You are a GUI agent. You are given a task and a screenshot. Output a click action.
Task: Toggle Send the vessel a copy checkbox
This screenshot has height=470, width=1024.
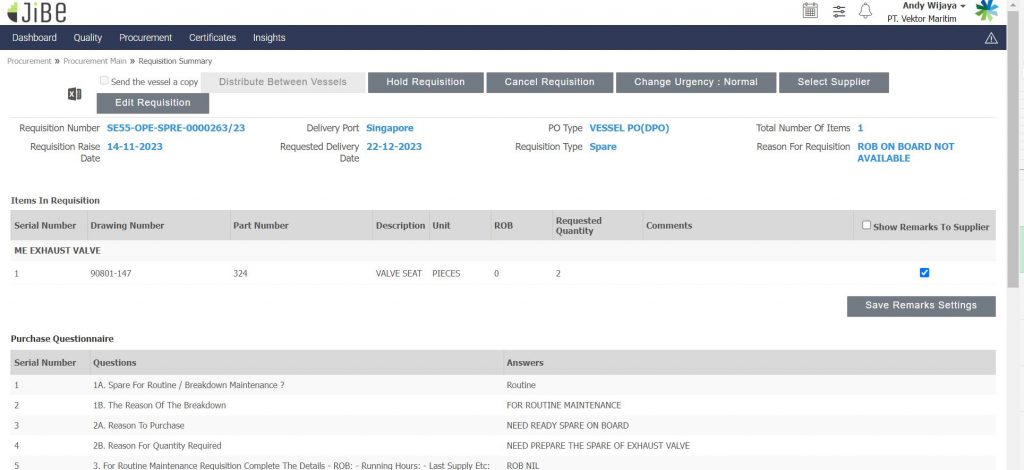click(104, 81)
